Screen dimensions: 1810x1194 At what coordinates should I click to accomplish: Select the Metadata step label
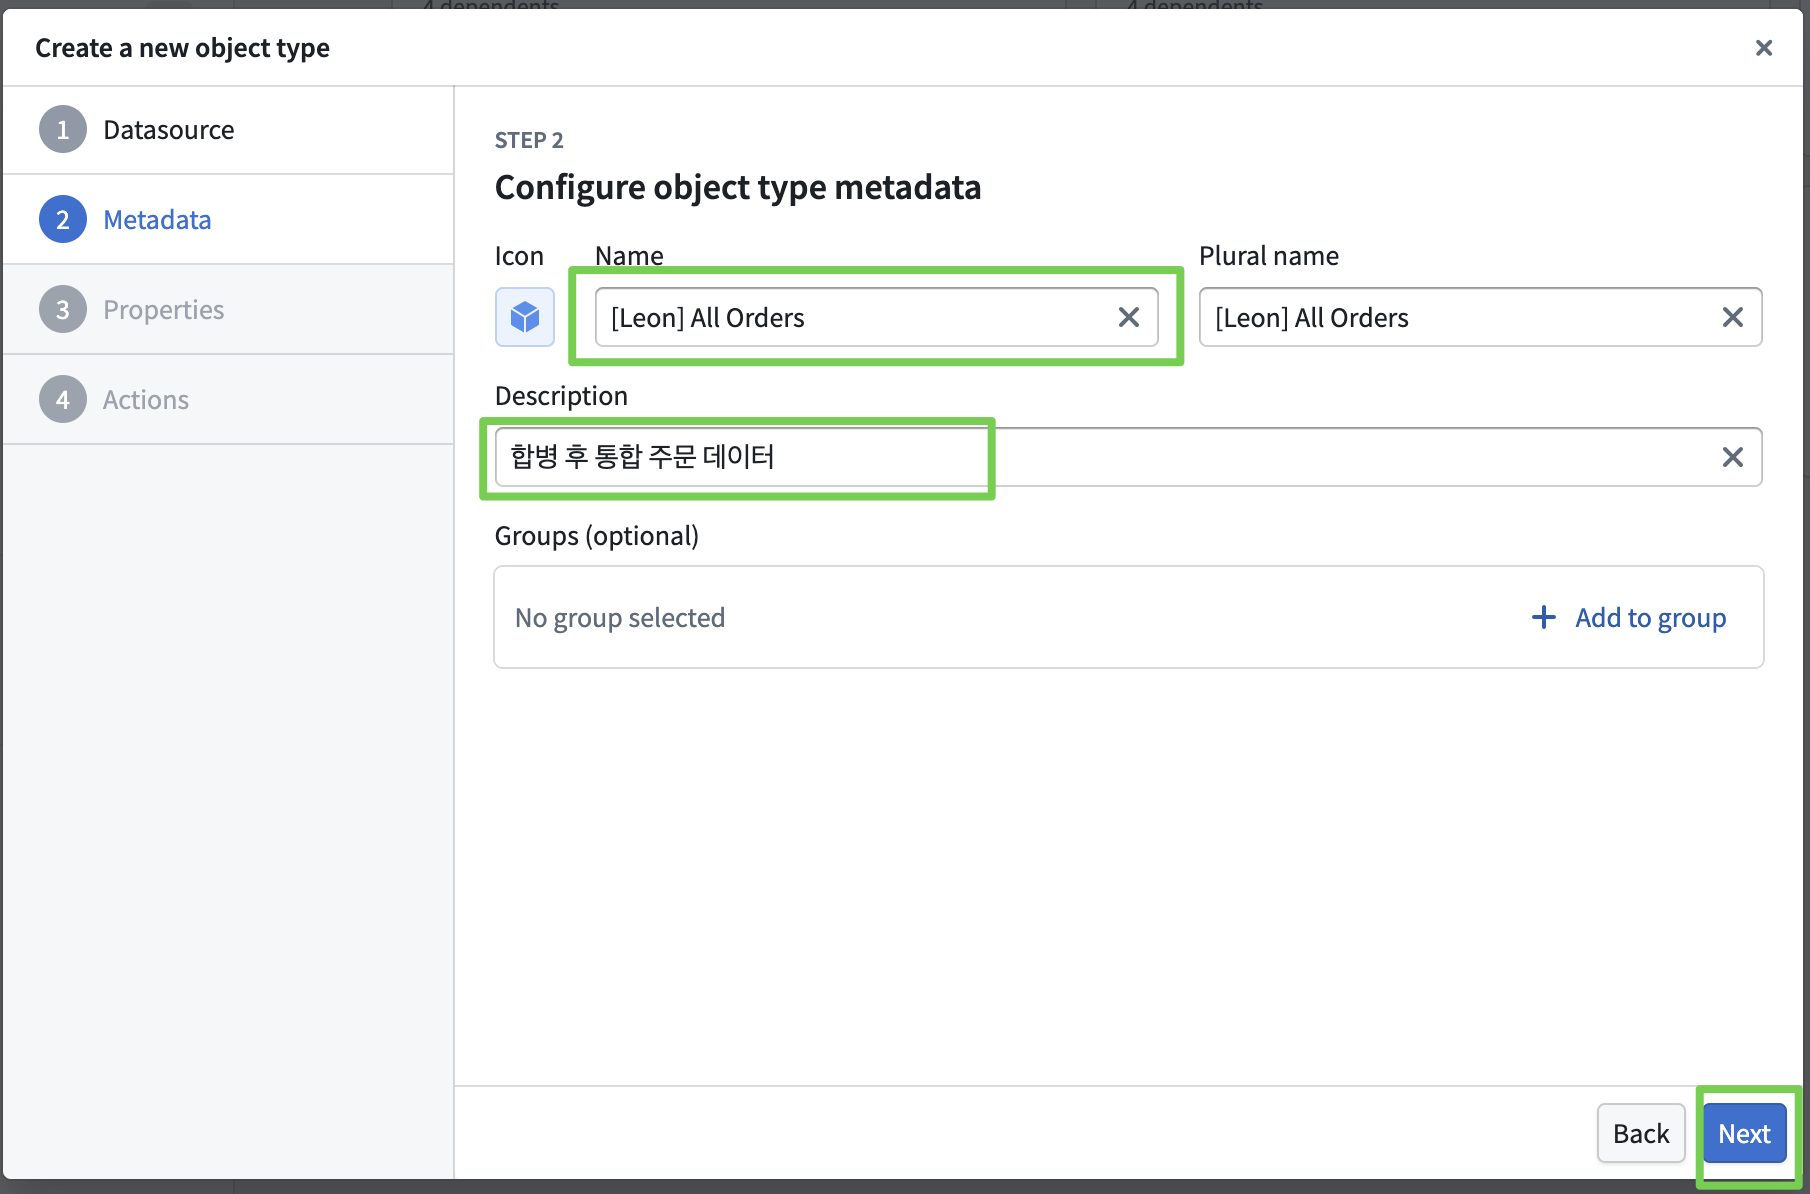pyautogui.click(x=157, y=220)
